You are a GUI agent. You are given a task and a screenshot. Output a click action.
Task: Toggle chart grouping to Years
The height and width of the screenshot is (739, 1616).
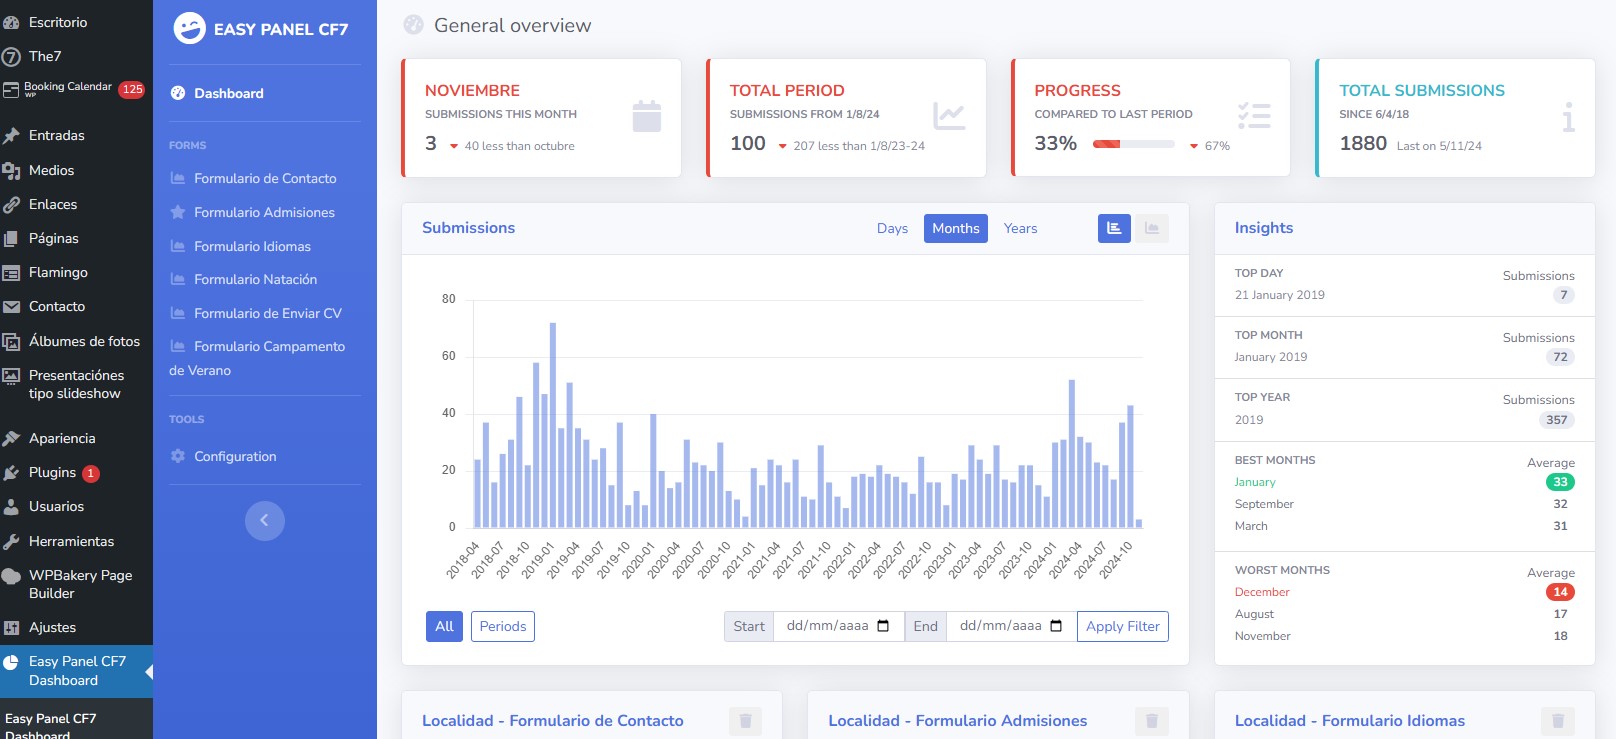[1020, 229]
